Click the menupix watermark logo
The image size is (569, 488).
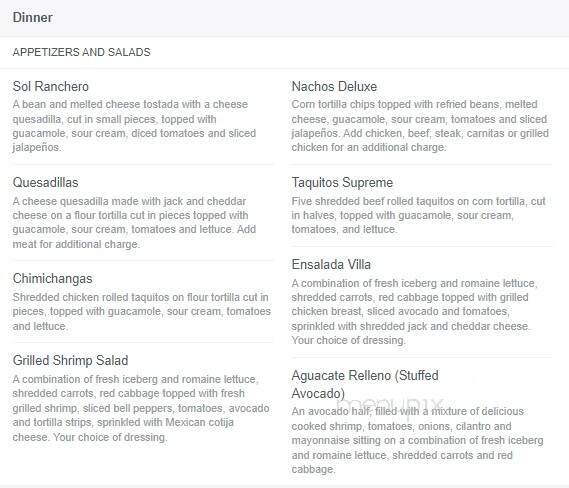click(x=390, y=404)
